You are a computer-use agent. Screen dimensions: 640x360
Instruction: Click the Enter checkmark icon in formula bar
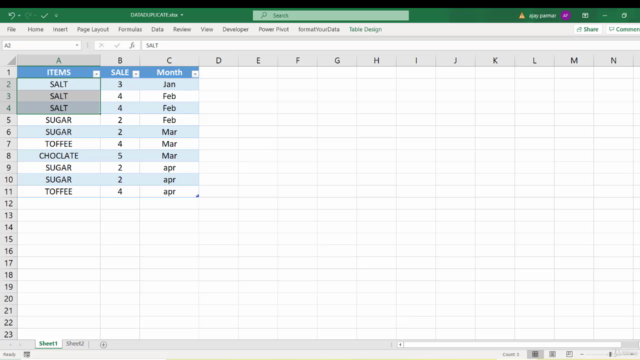click(117, 45)
